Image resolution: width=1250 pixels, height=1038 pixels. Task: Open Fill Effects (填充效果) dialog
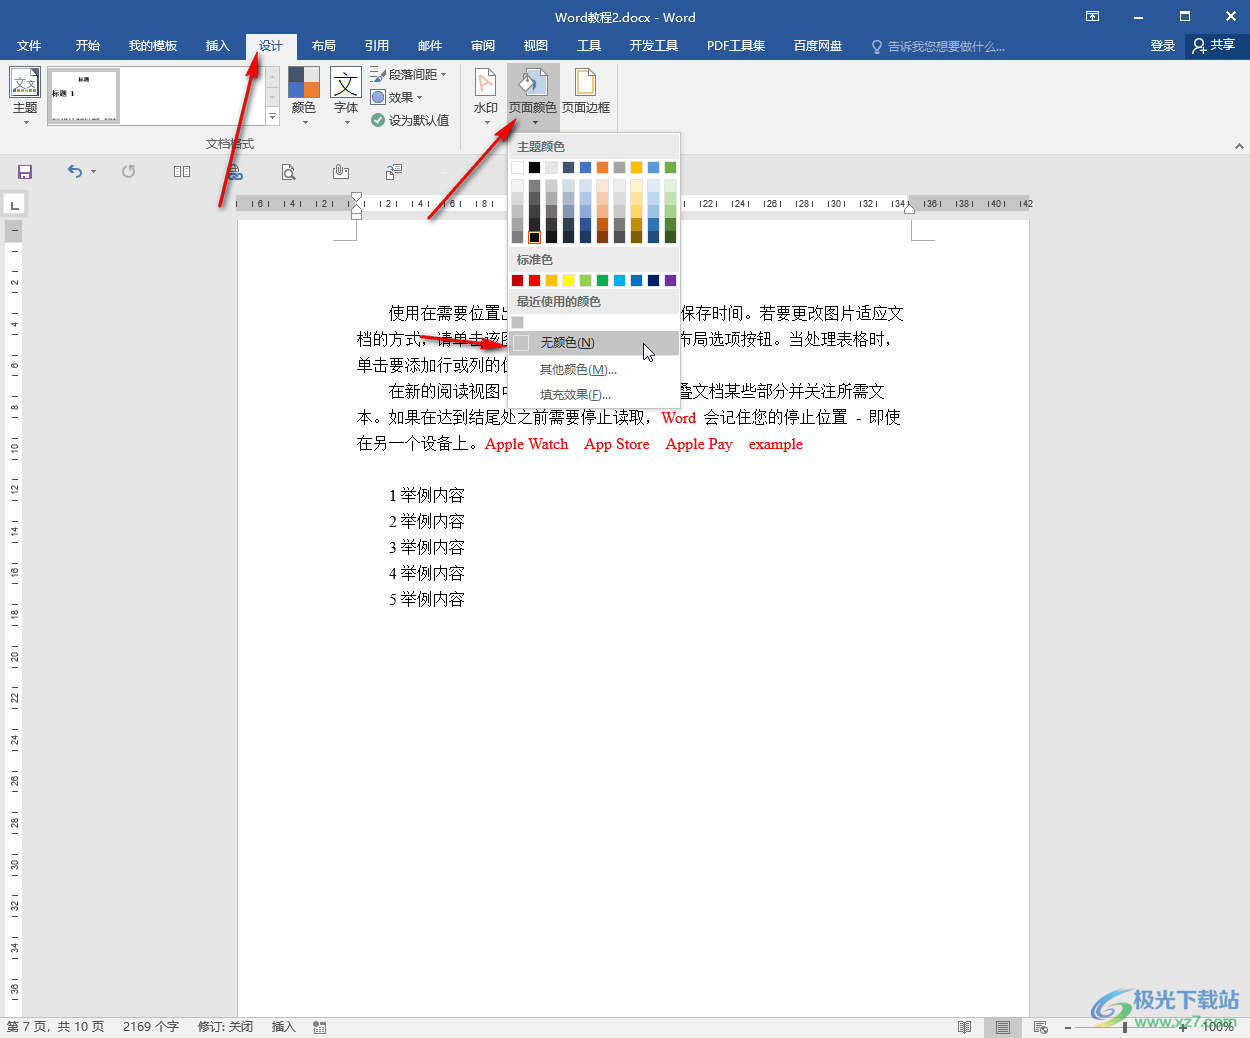[594, 395]
